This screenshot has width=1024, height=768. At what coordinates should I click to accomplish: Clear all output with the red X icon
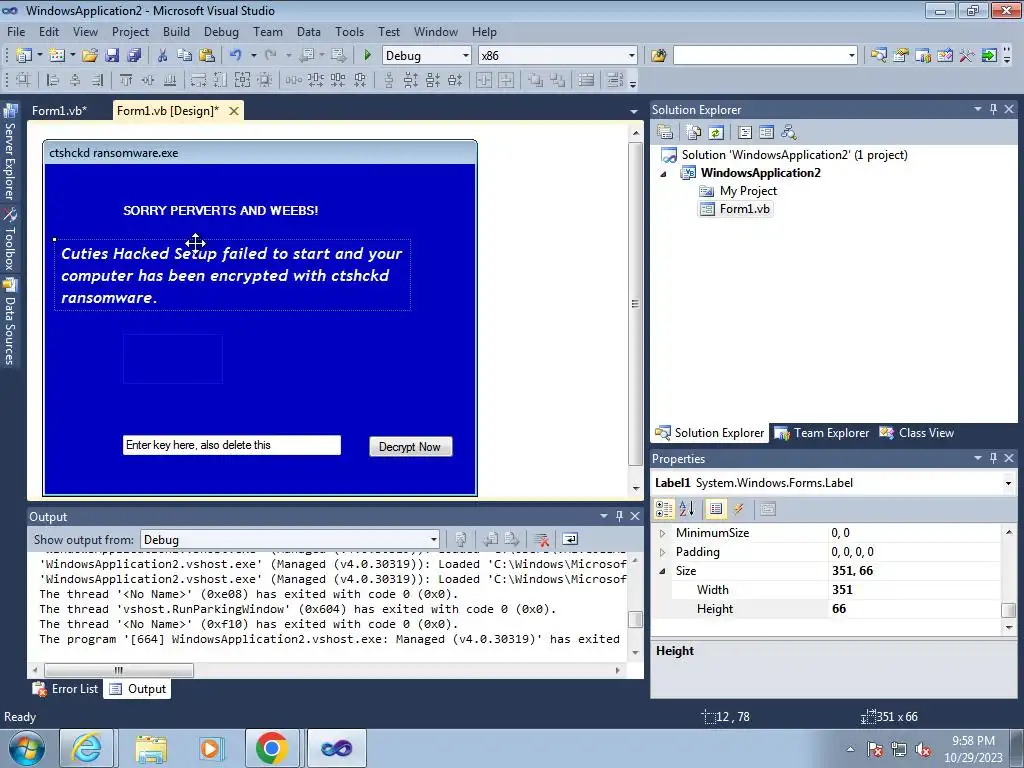coord(541,539)
